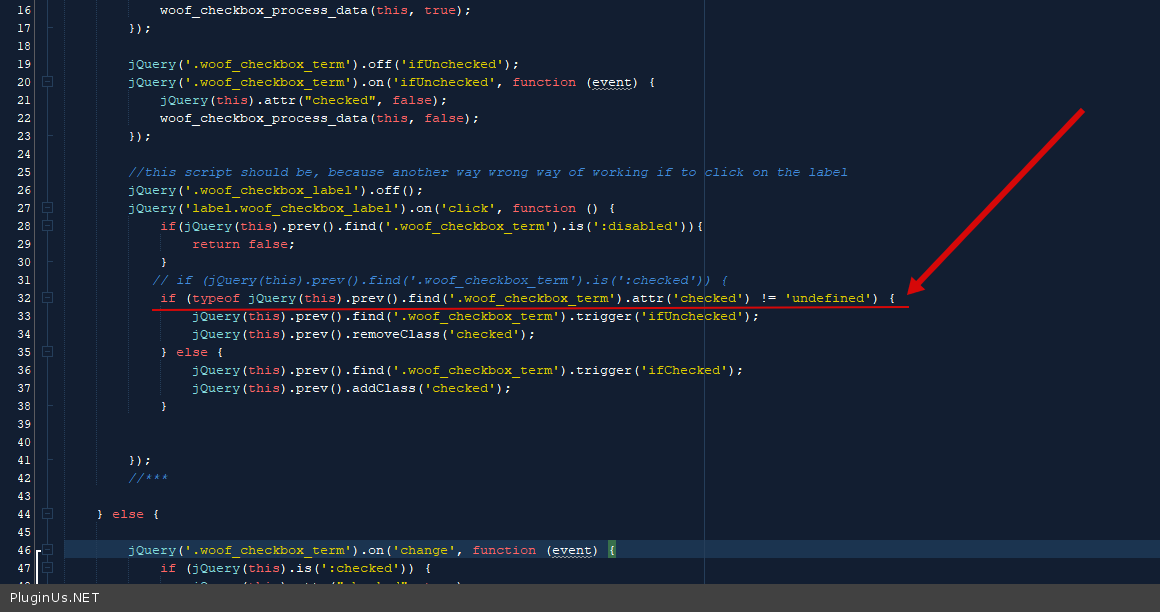Collapse the code fold at line 20
Viewport: 1160px width, 612px height.
point(47,82)
